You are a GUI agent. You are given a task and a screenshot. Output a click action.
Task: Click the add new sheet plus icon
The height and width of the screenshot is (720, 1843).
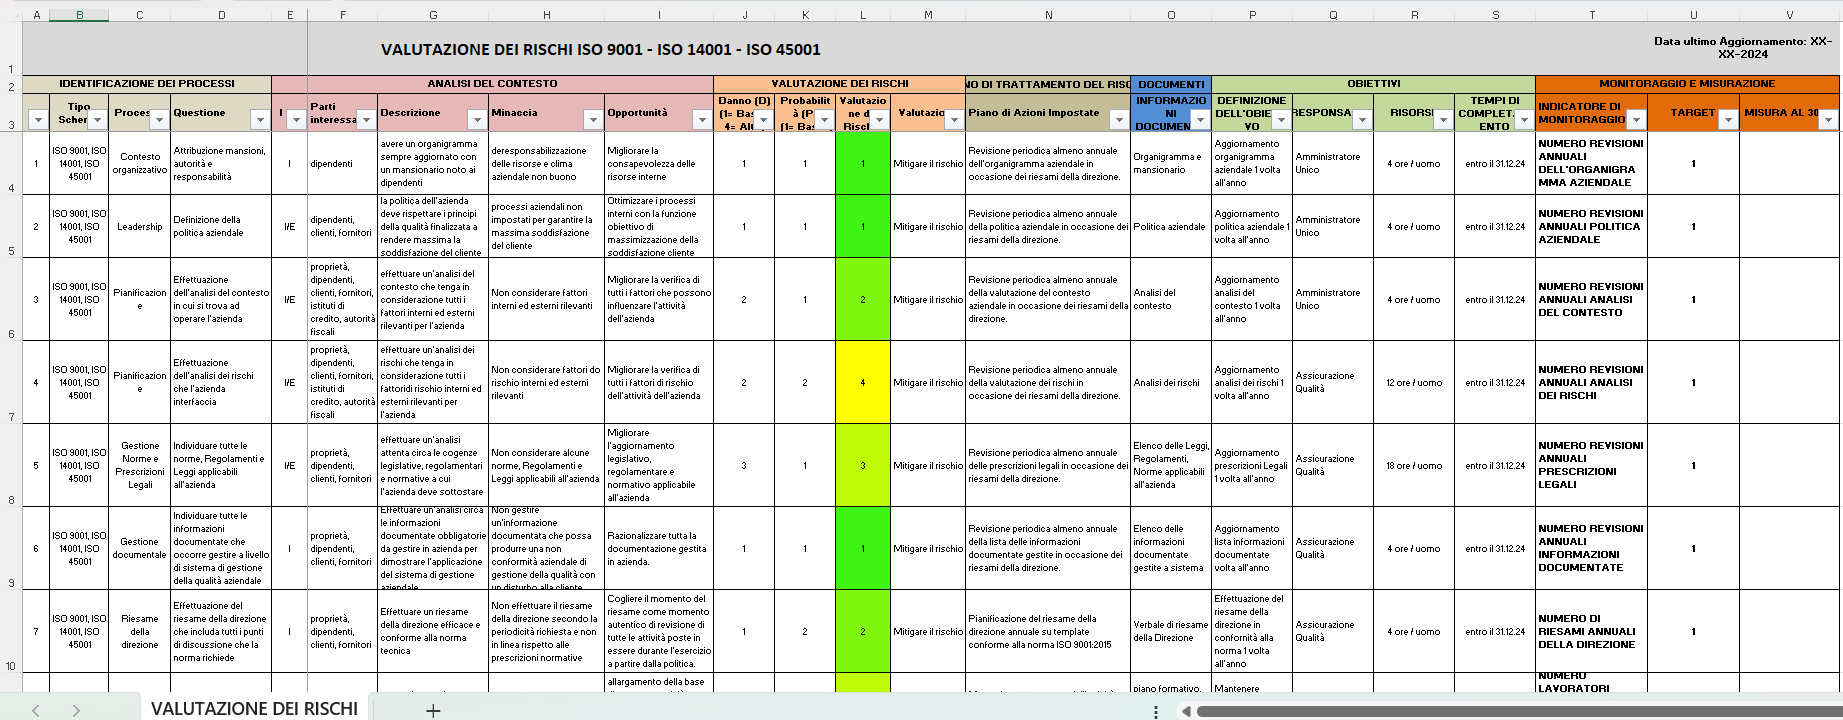[x=433, y=710]
